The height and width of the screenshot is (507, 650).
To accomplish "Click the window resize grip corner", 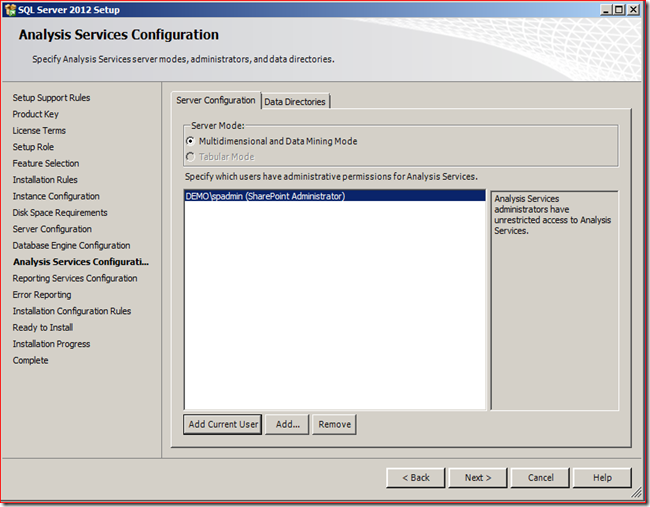I will pyautogui.click(x=636, y=492).
